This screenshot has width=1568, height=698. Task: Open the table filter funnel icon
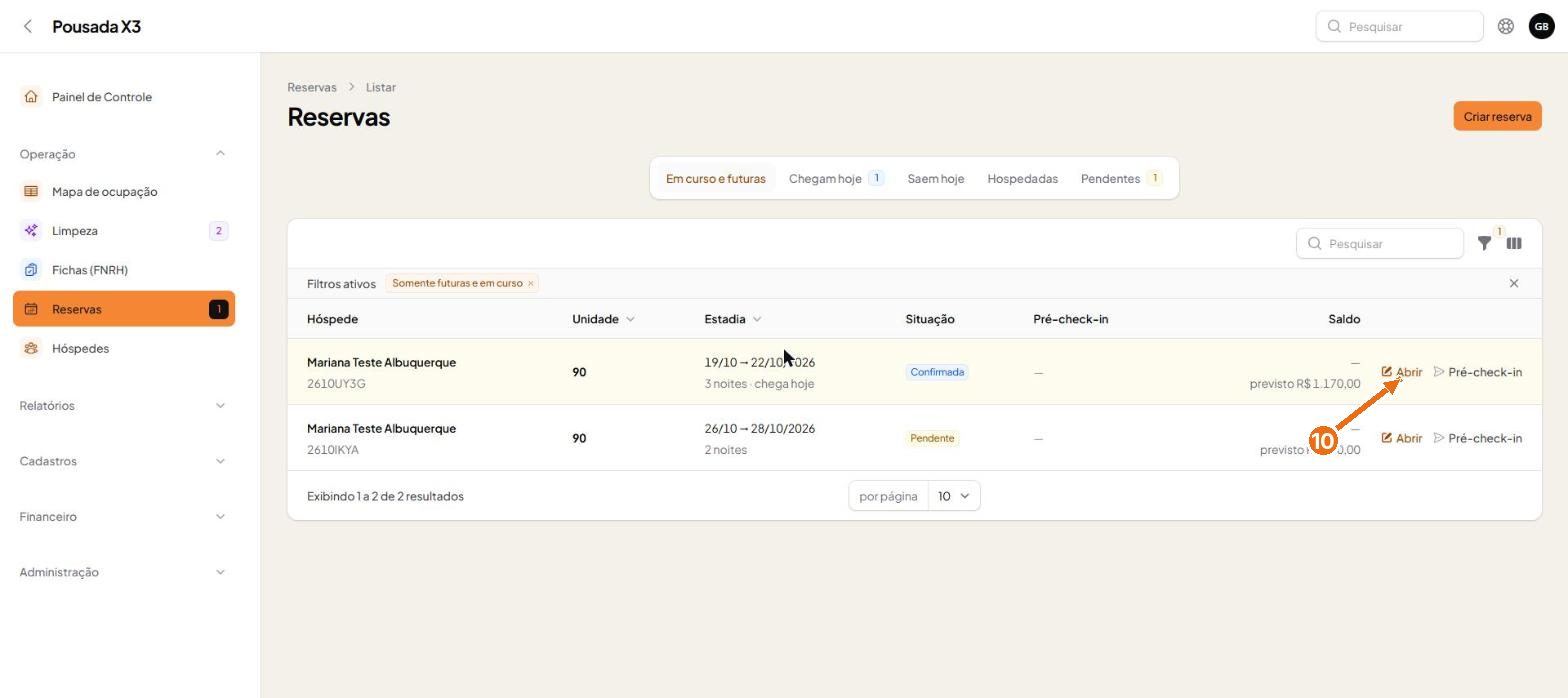point(1485,243)
